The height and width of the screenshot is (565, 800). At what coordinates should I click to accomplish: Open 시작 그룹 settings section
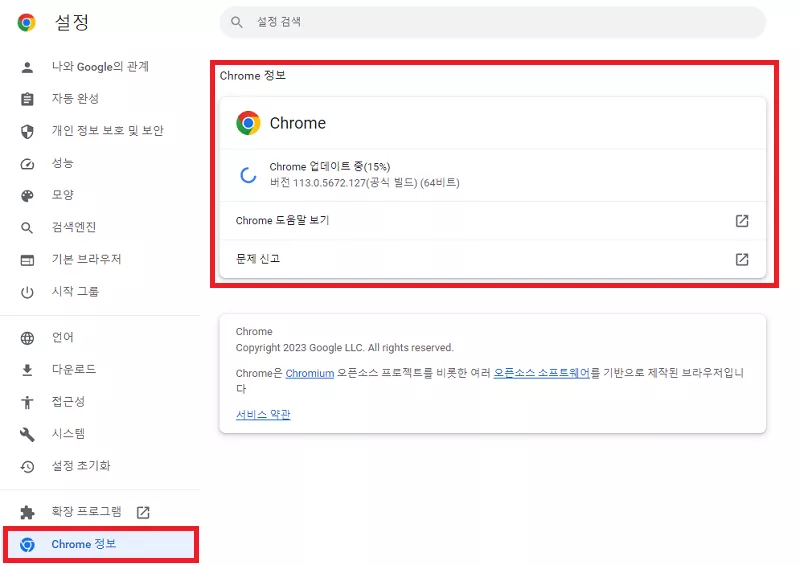[75, 291]
